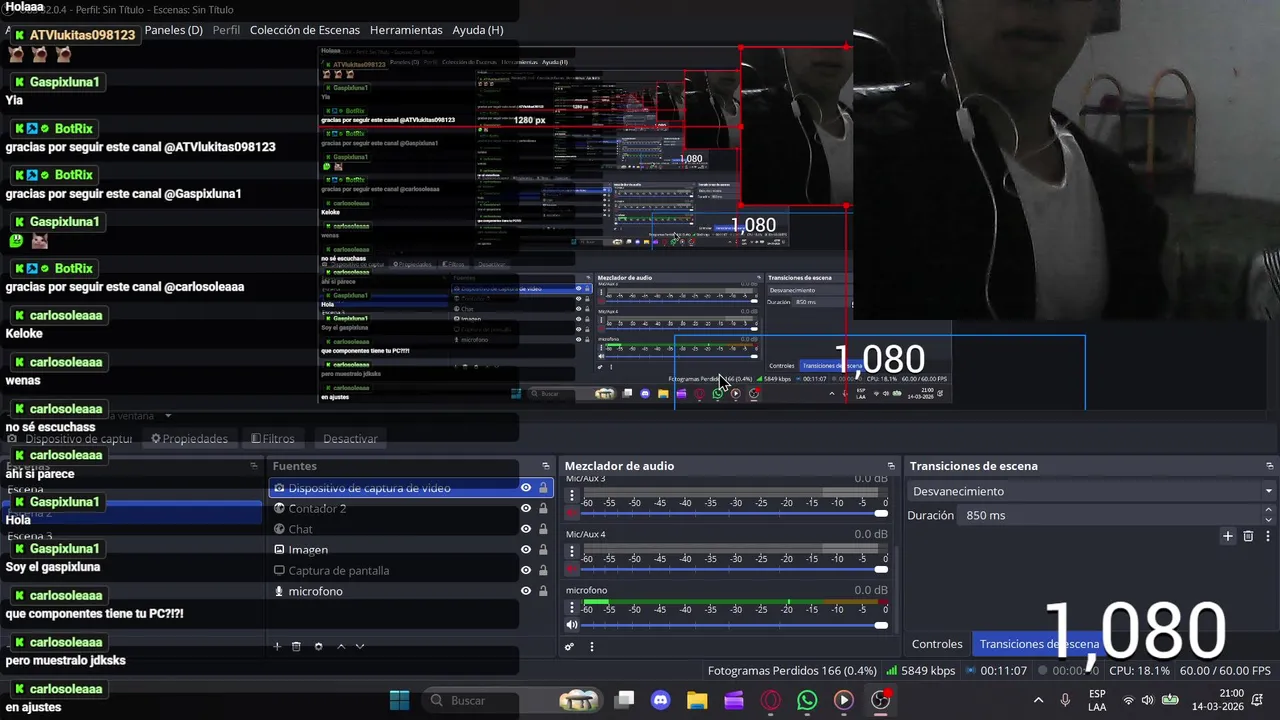Hide the microfono source
Screen dimensions: 1280x720
point(526,591)
